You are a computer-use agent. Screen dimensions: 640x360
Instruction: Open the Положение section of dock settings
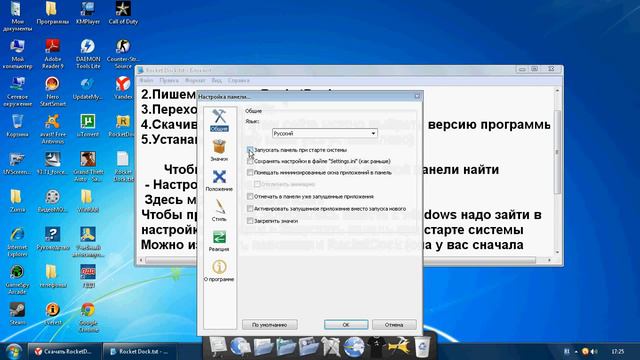tap(219, 180)
